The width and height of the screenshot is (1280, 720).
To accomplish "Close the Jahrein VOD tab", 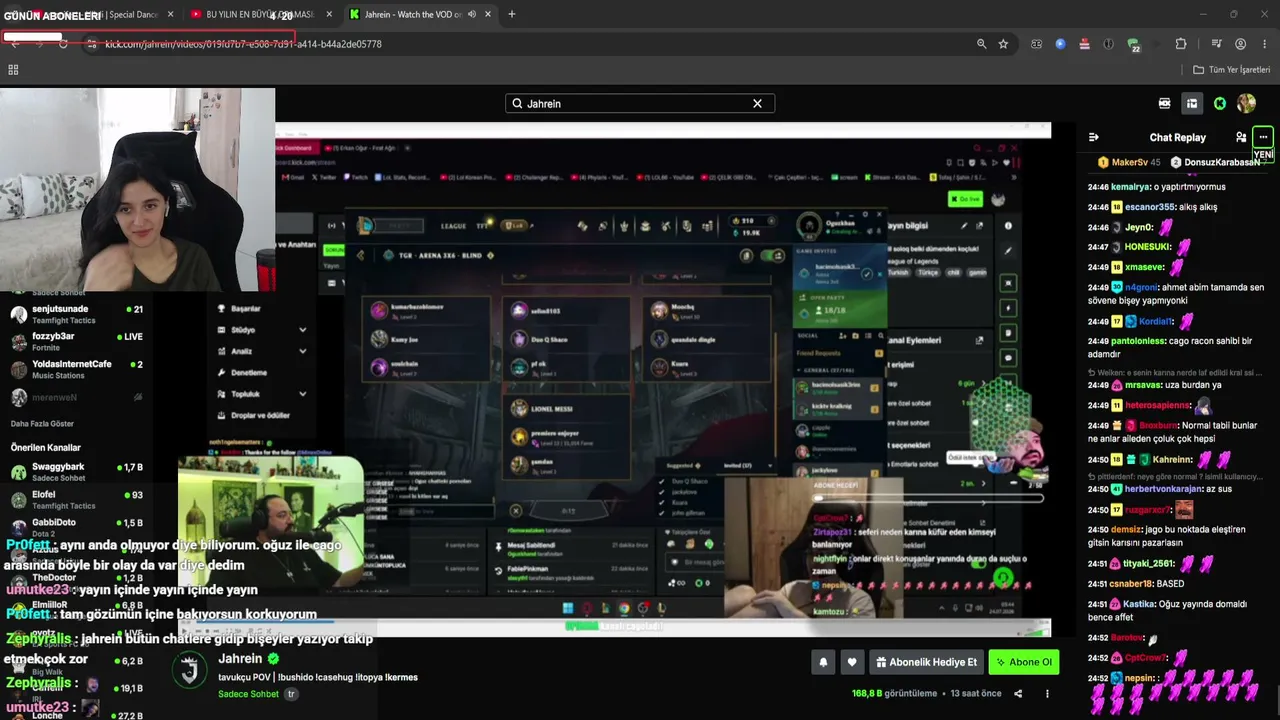I will tap(488, 14).
